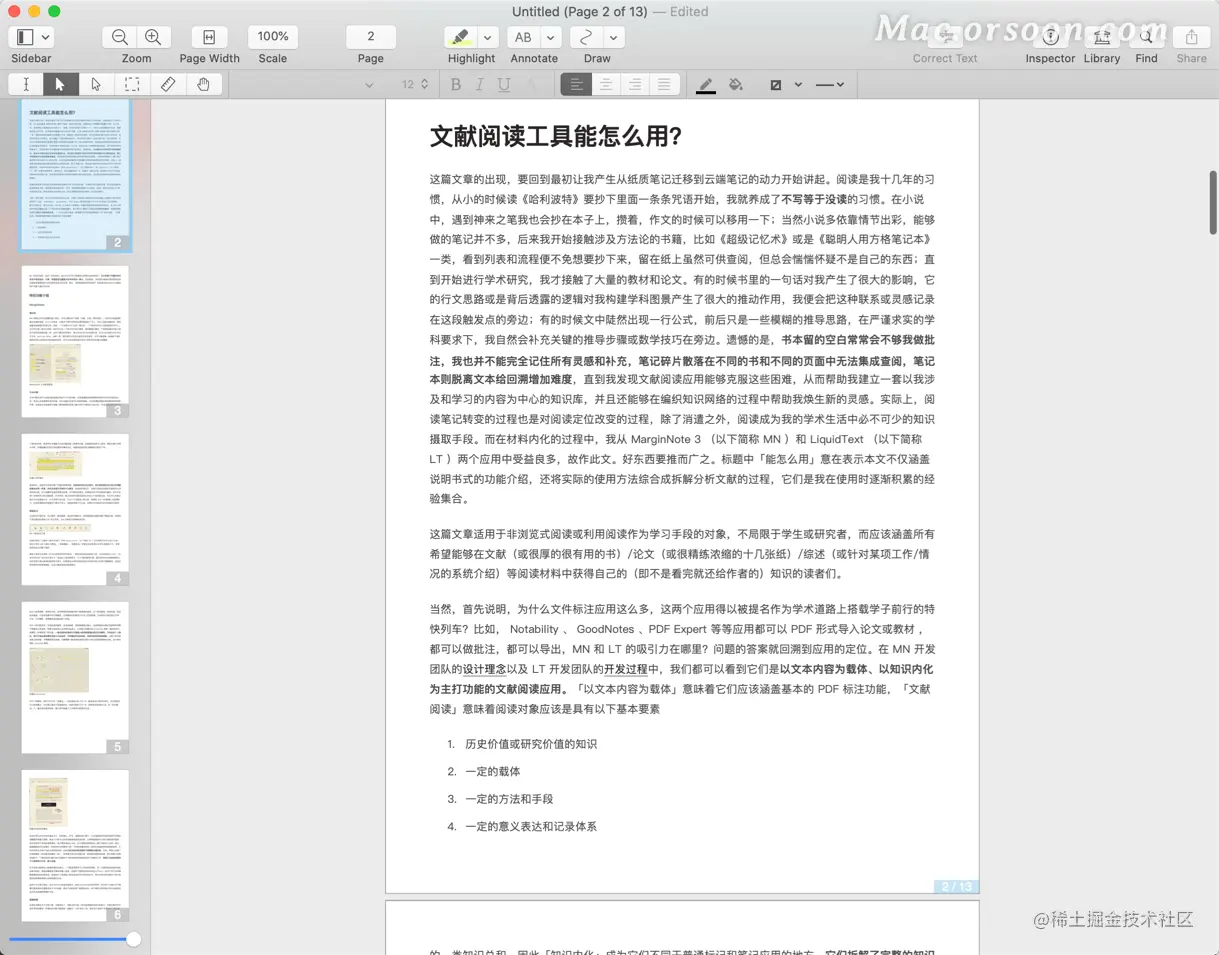Pick the paint bucket fill color
Image resolution: width=1219 pixels, height=955 pixels.
point(736,85)
